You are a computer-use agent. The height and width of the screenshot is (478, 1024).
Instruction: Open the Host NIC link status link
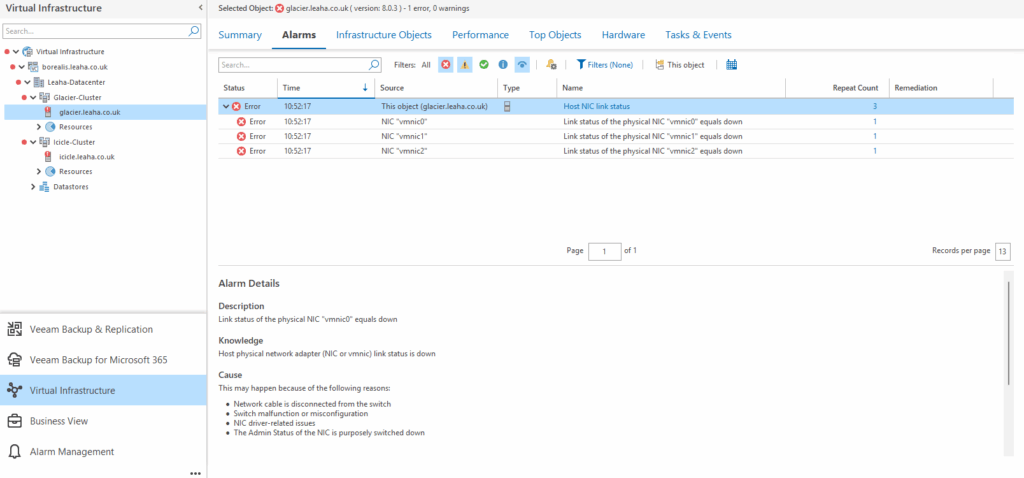click(596, 106)
